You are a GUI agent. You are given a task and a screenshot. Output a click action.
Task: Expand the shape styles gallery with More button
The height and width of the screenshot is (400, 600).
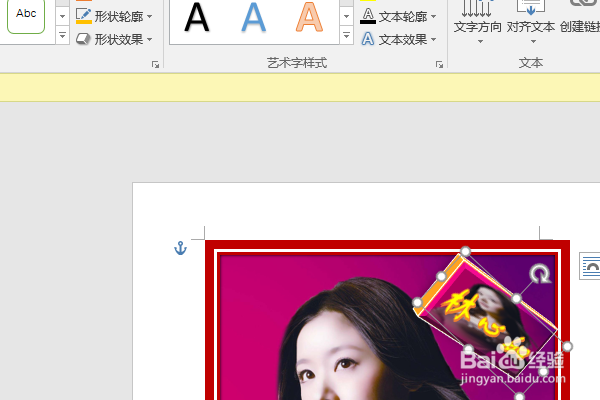pyautogui.click(x=62, y=36)
